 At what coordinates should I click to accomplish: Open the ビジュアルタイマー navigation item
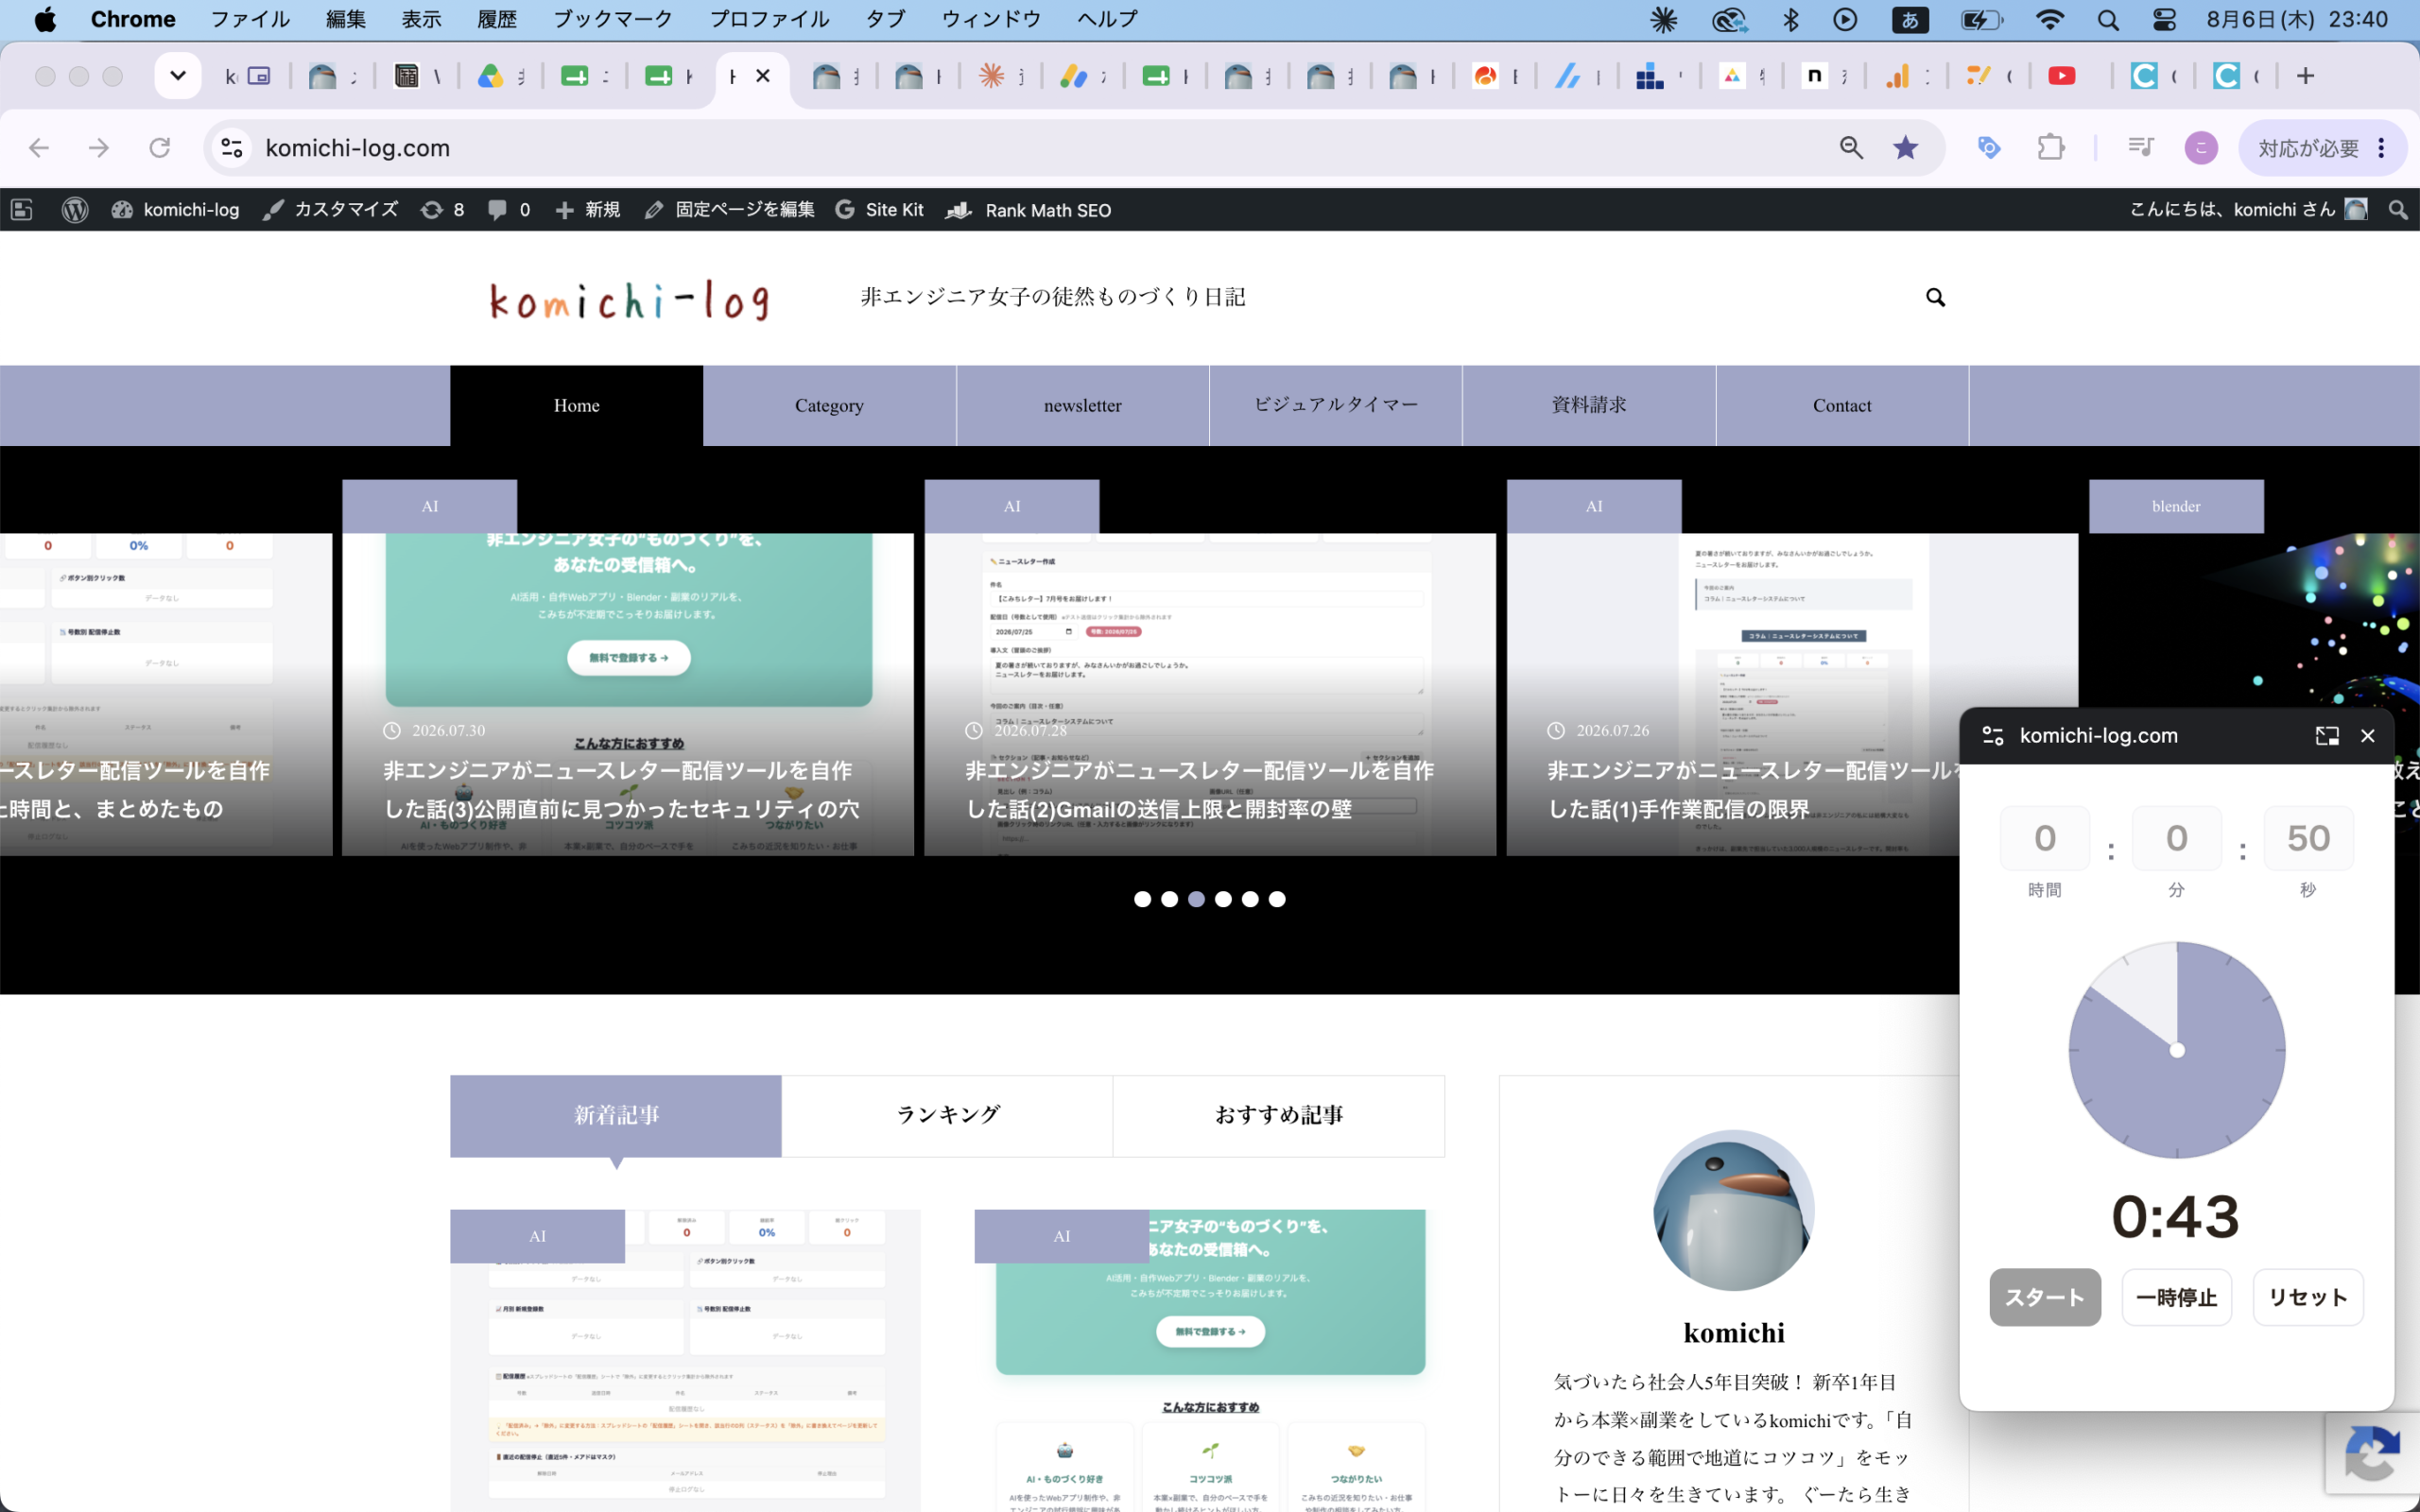pos(1336,405)
